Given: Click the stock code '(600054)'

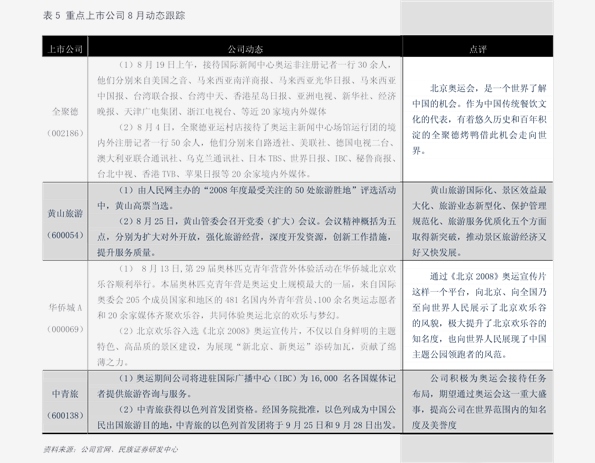Looking at the screenshot, I should [x=65, y=235].
